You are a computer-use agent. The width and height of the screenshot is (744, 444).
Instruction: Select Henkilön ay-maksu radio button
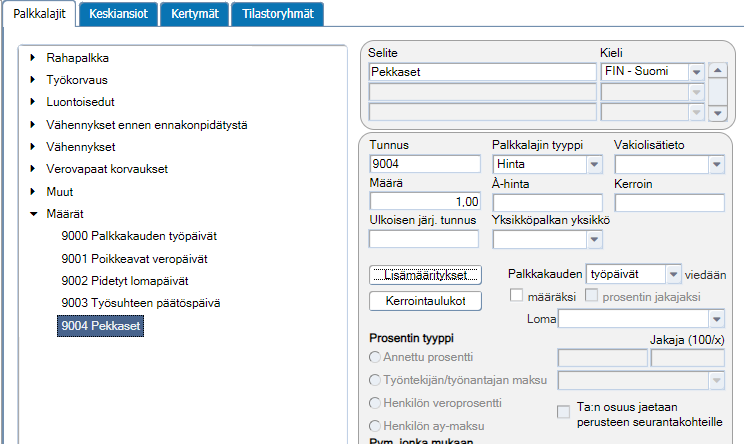[x=375, y=426]
